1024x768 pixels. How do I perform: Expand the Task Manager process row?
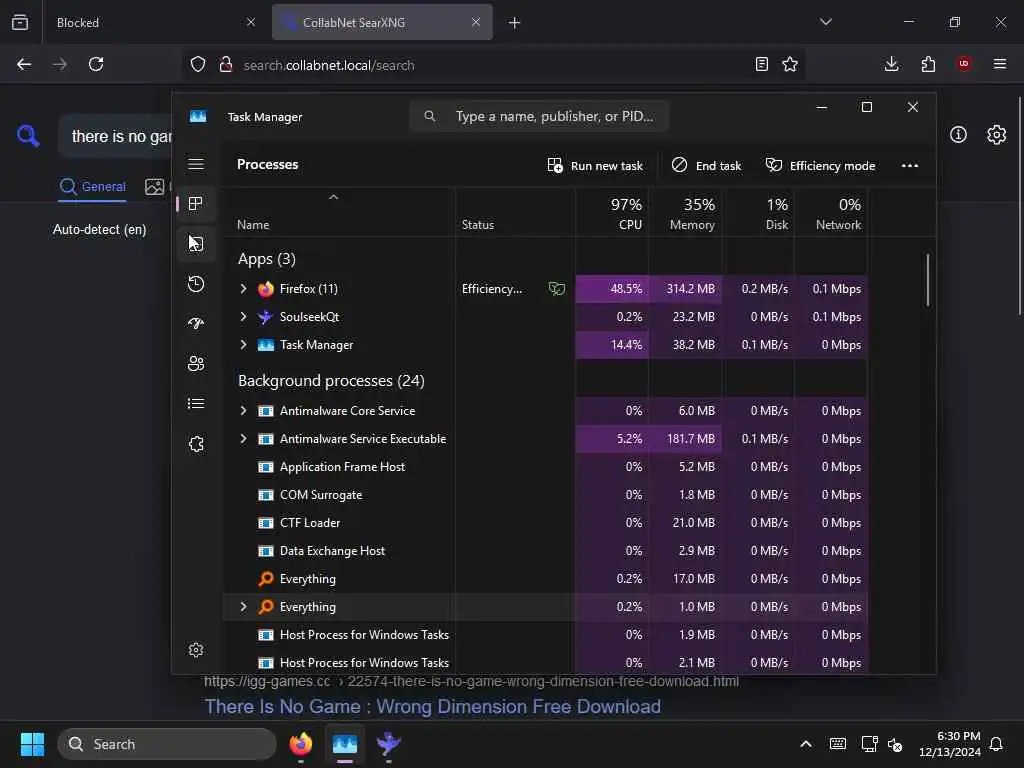[244, 345]
